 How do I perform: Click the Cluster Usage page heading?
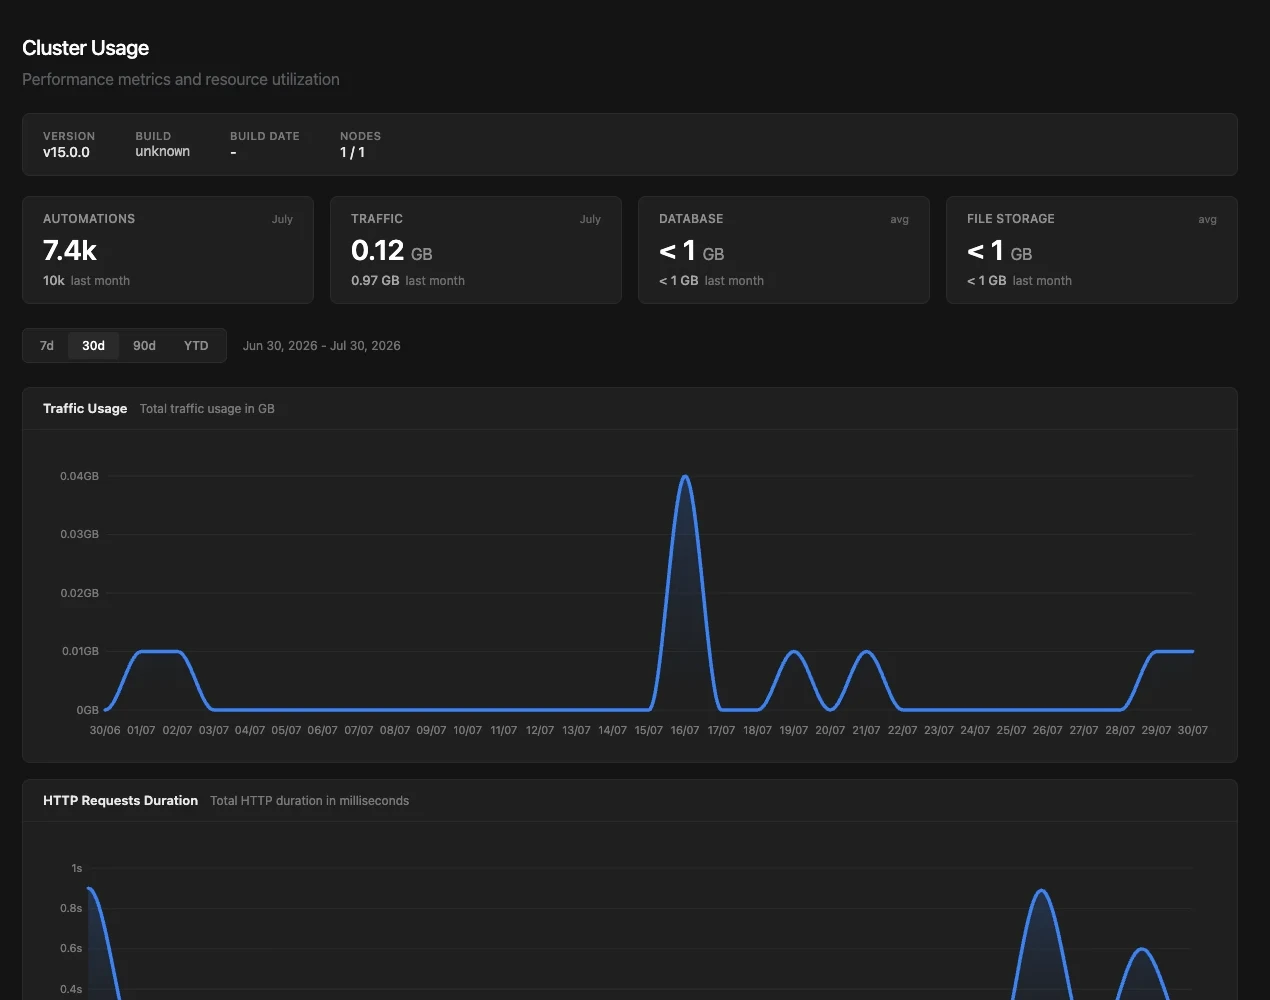[85, 48]
